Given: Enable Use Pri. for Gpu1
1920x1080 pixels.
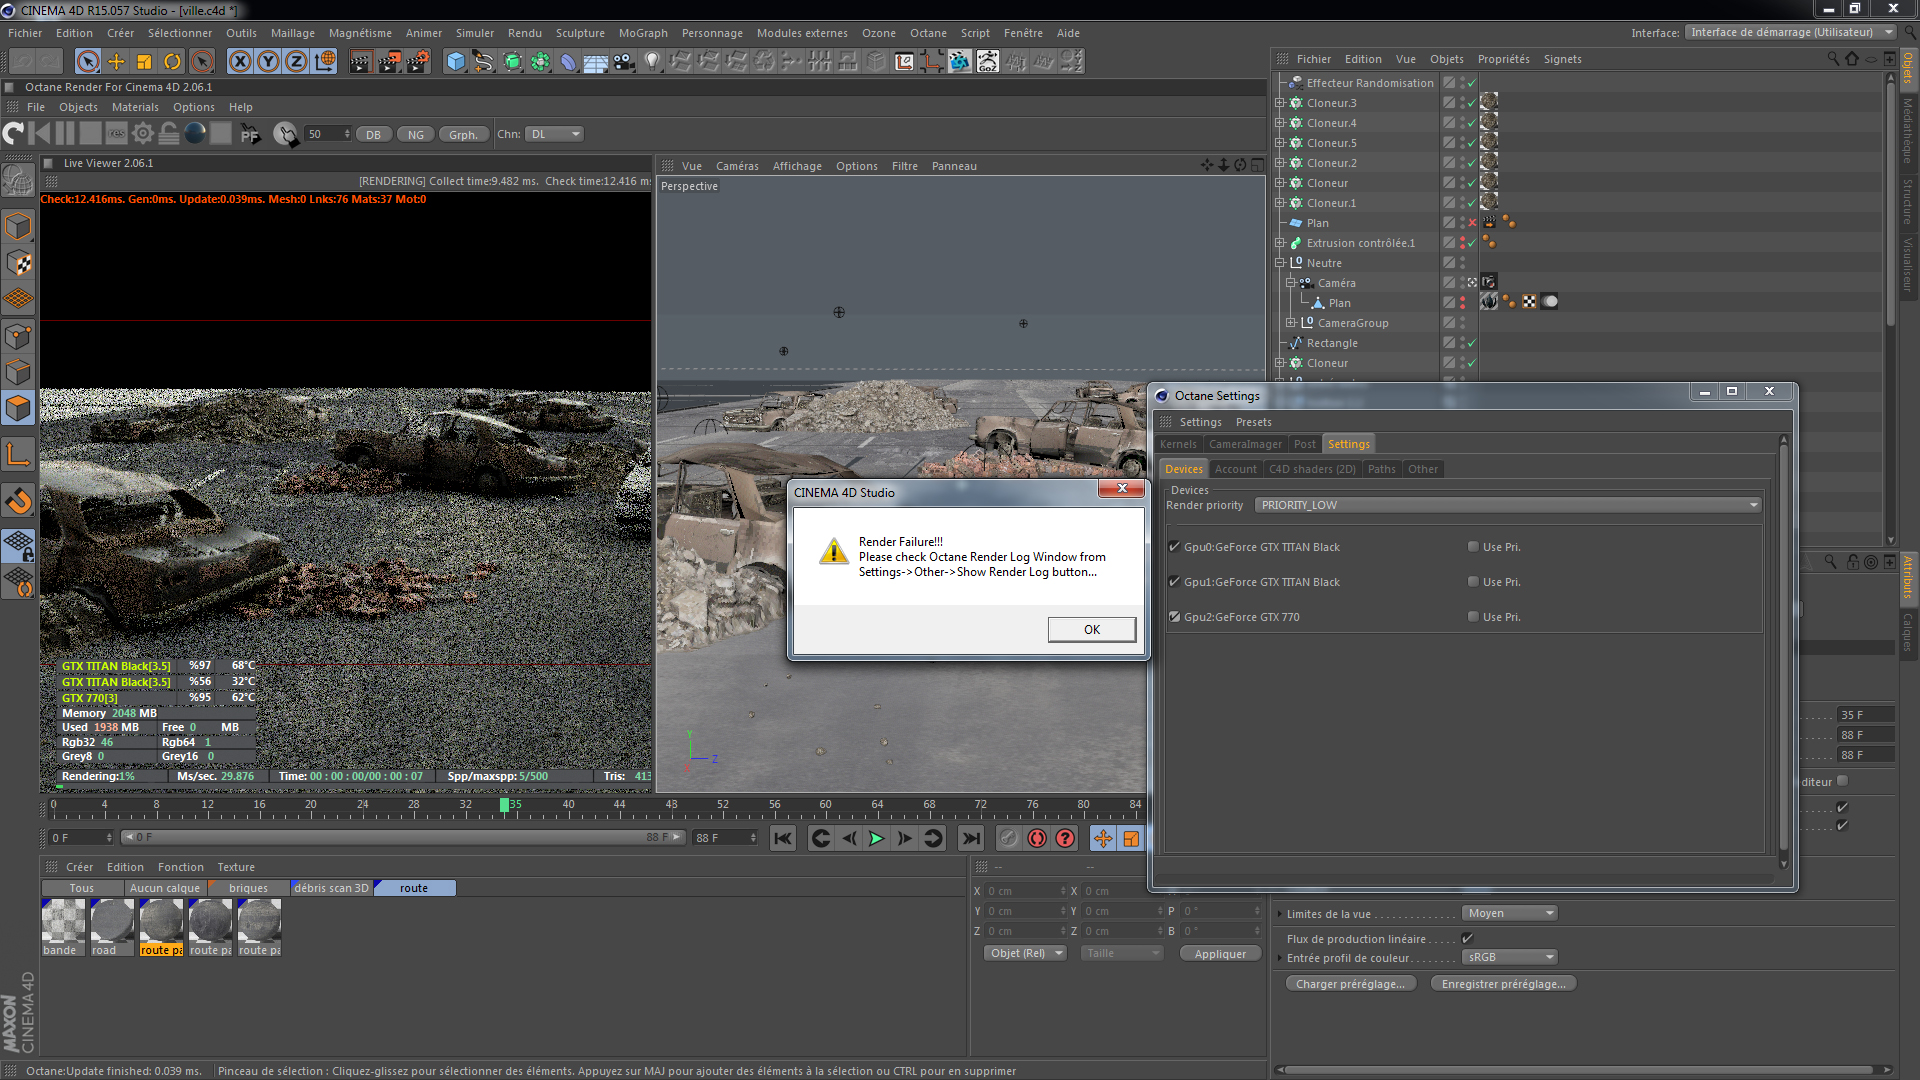Looking at the screenshot, I should (x=1473, y=582).
